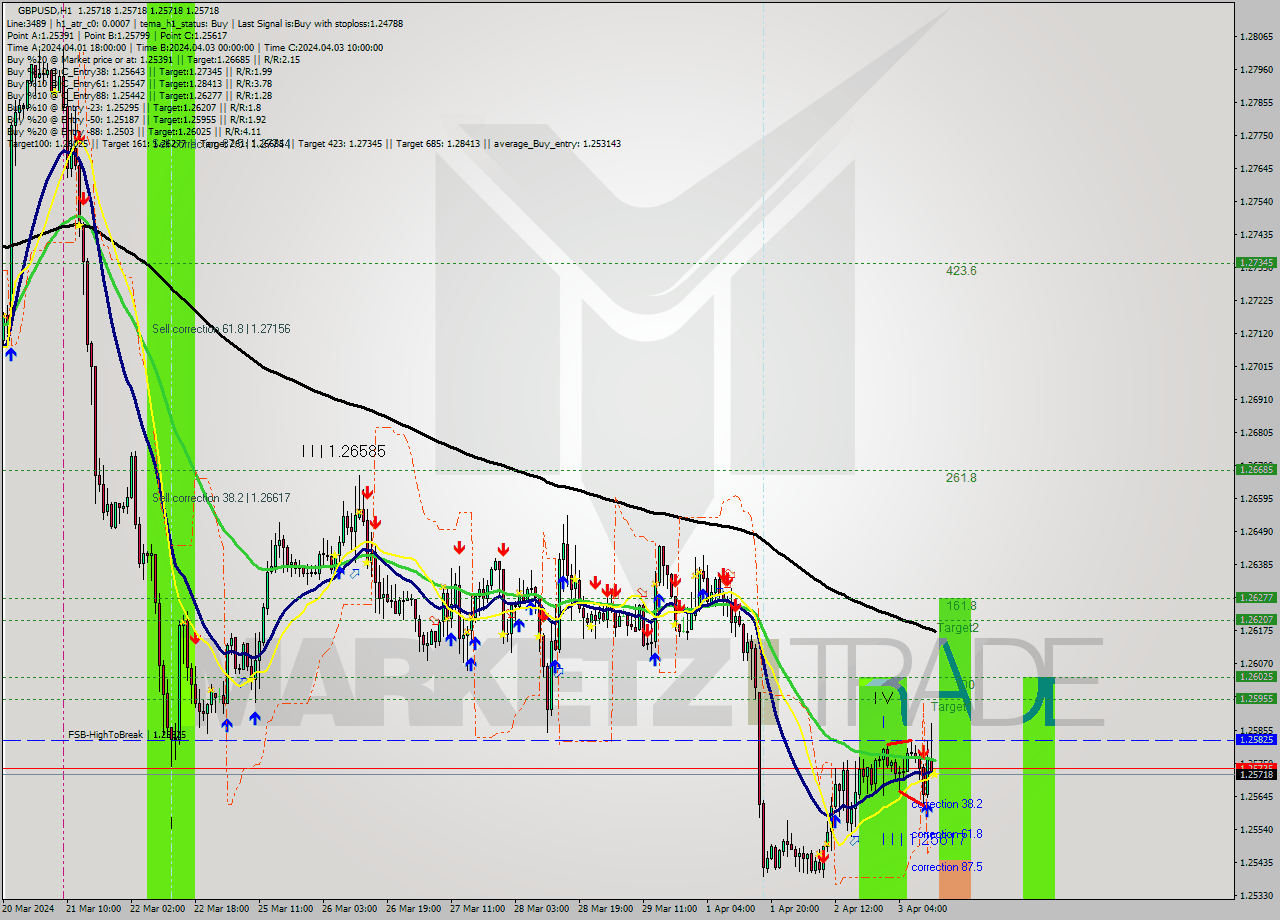Click the 1.26277 green price tag

(1256, 597)
